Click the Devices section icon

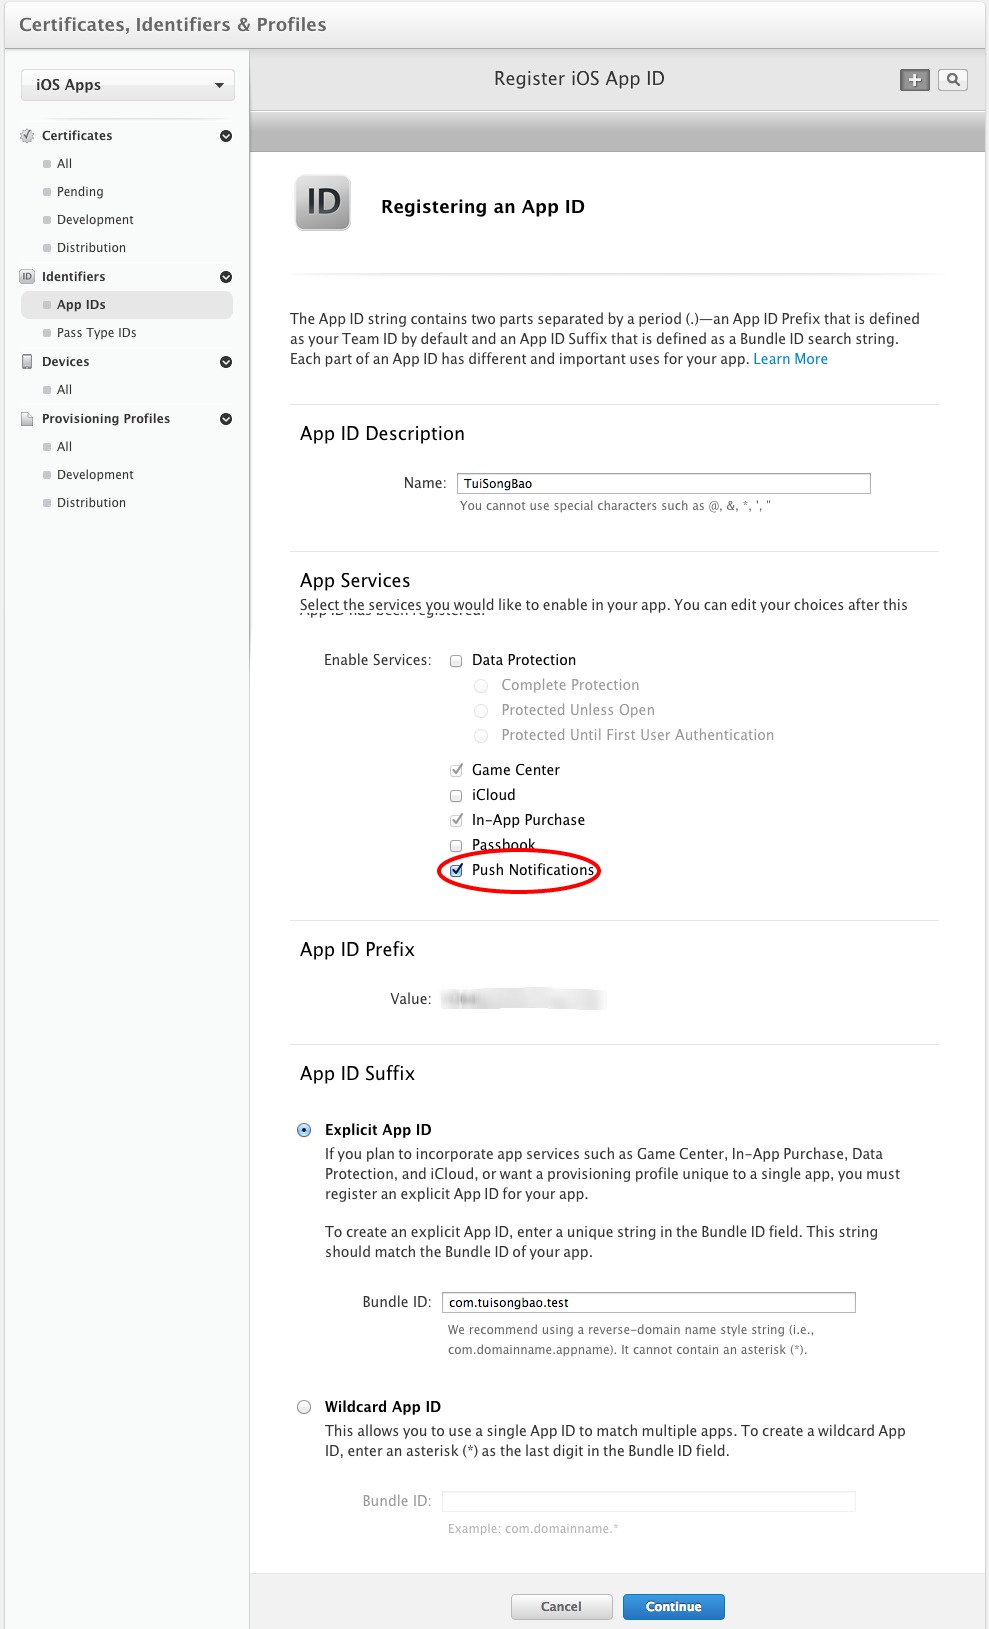pos(27,362)
